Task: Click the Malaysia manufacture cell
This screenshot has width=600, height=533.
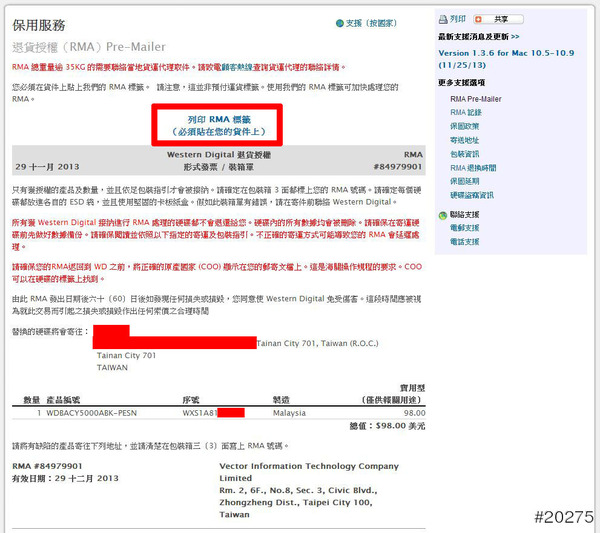Action: pyautogui.click(x=289, y=413)
